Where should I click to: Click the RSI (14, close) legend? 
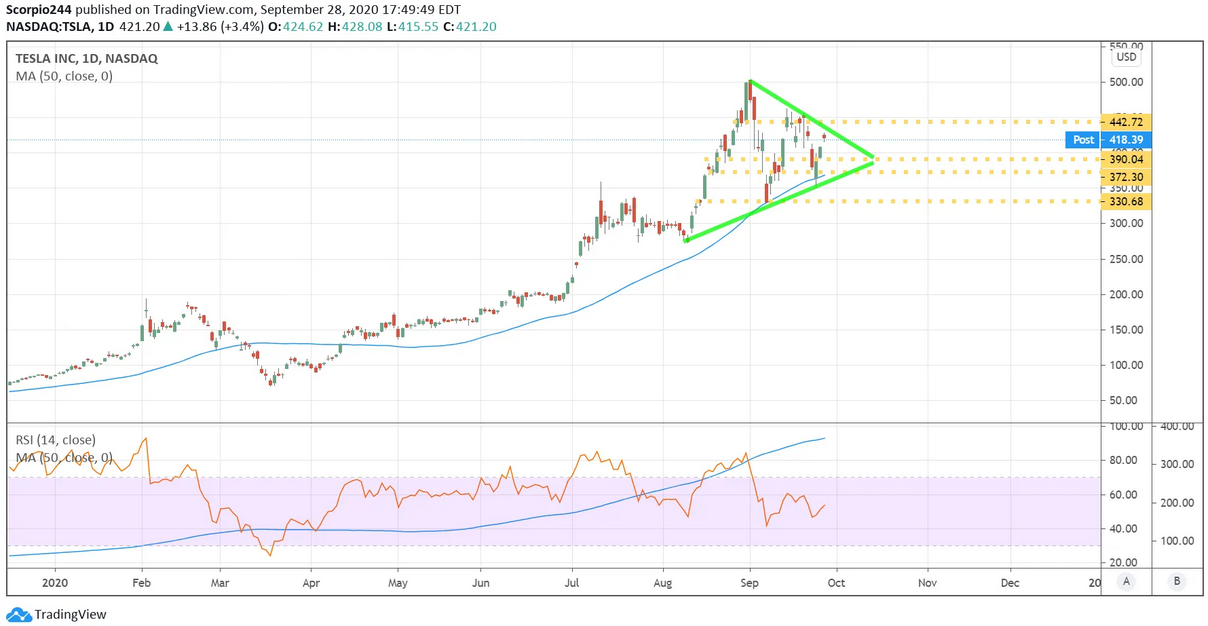pos(57,439)
